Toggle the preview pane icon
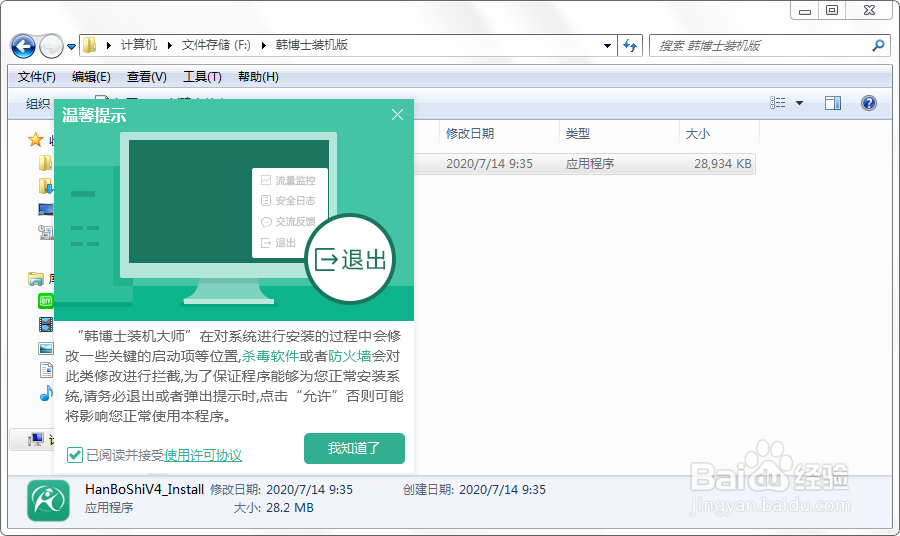Viewport: 900px width, 536px height. coord(833,103)
